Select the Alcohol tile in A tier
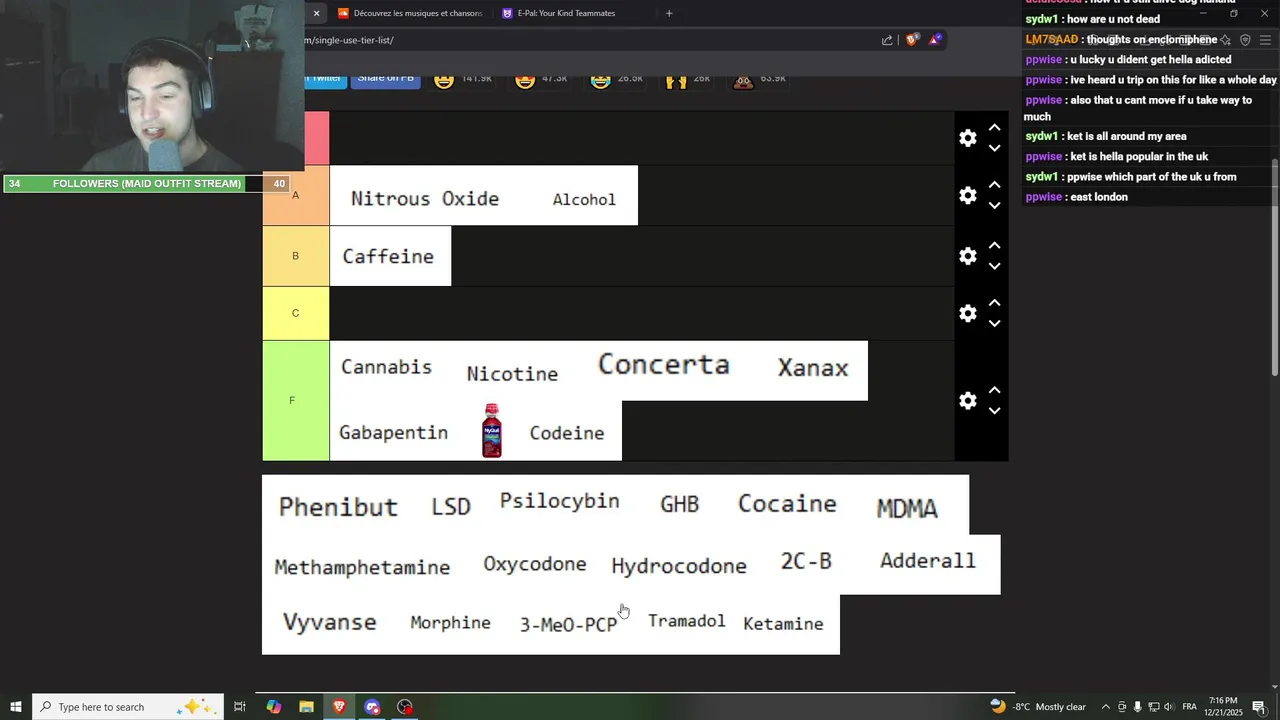 tap(584, 198)
